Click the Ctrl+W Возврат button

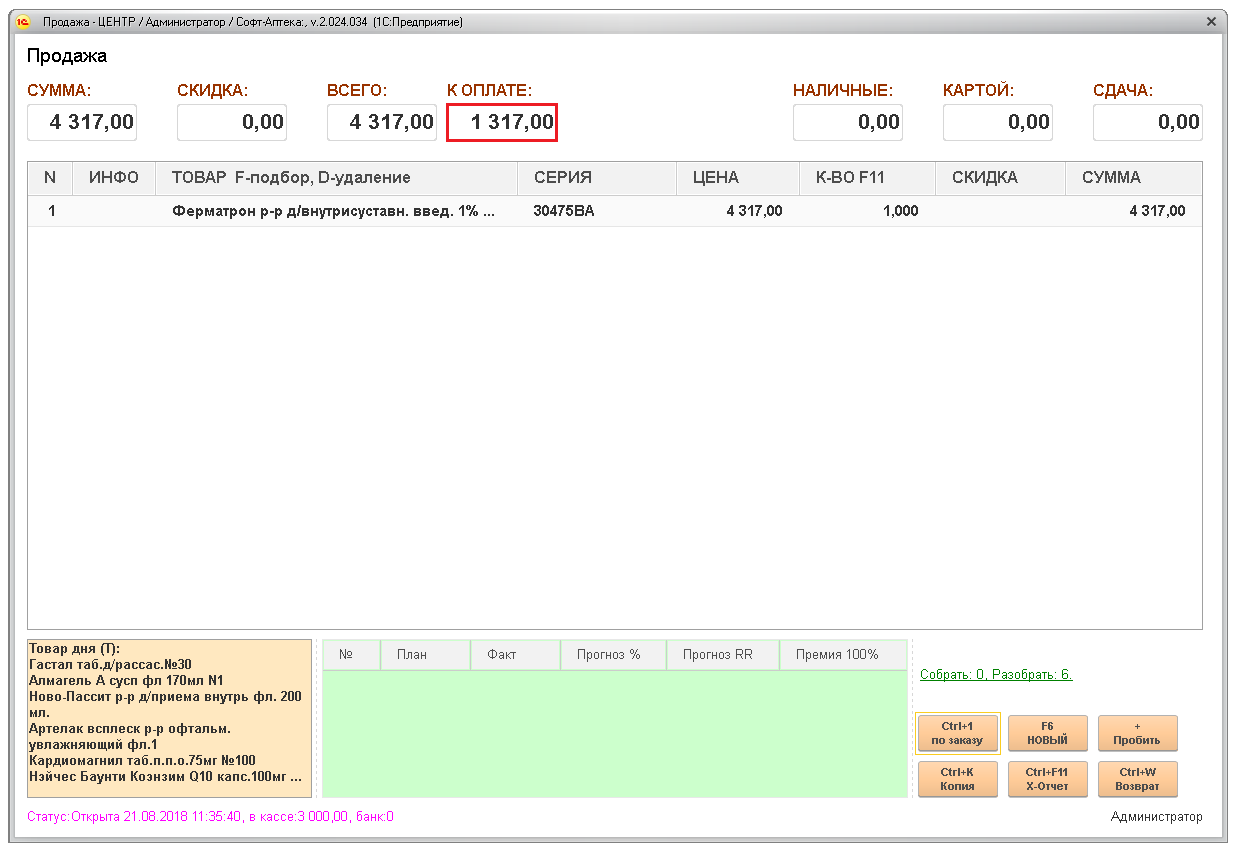[1137, 779]
